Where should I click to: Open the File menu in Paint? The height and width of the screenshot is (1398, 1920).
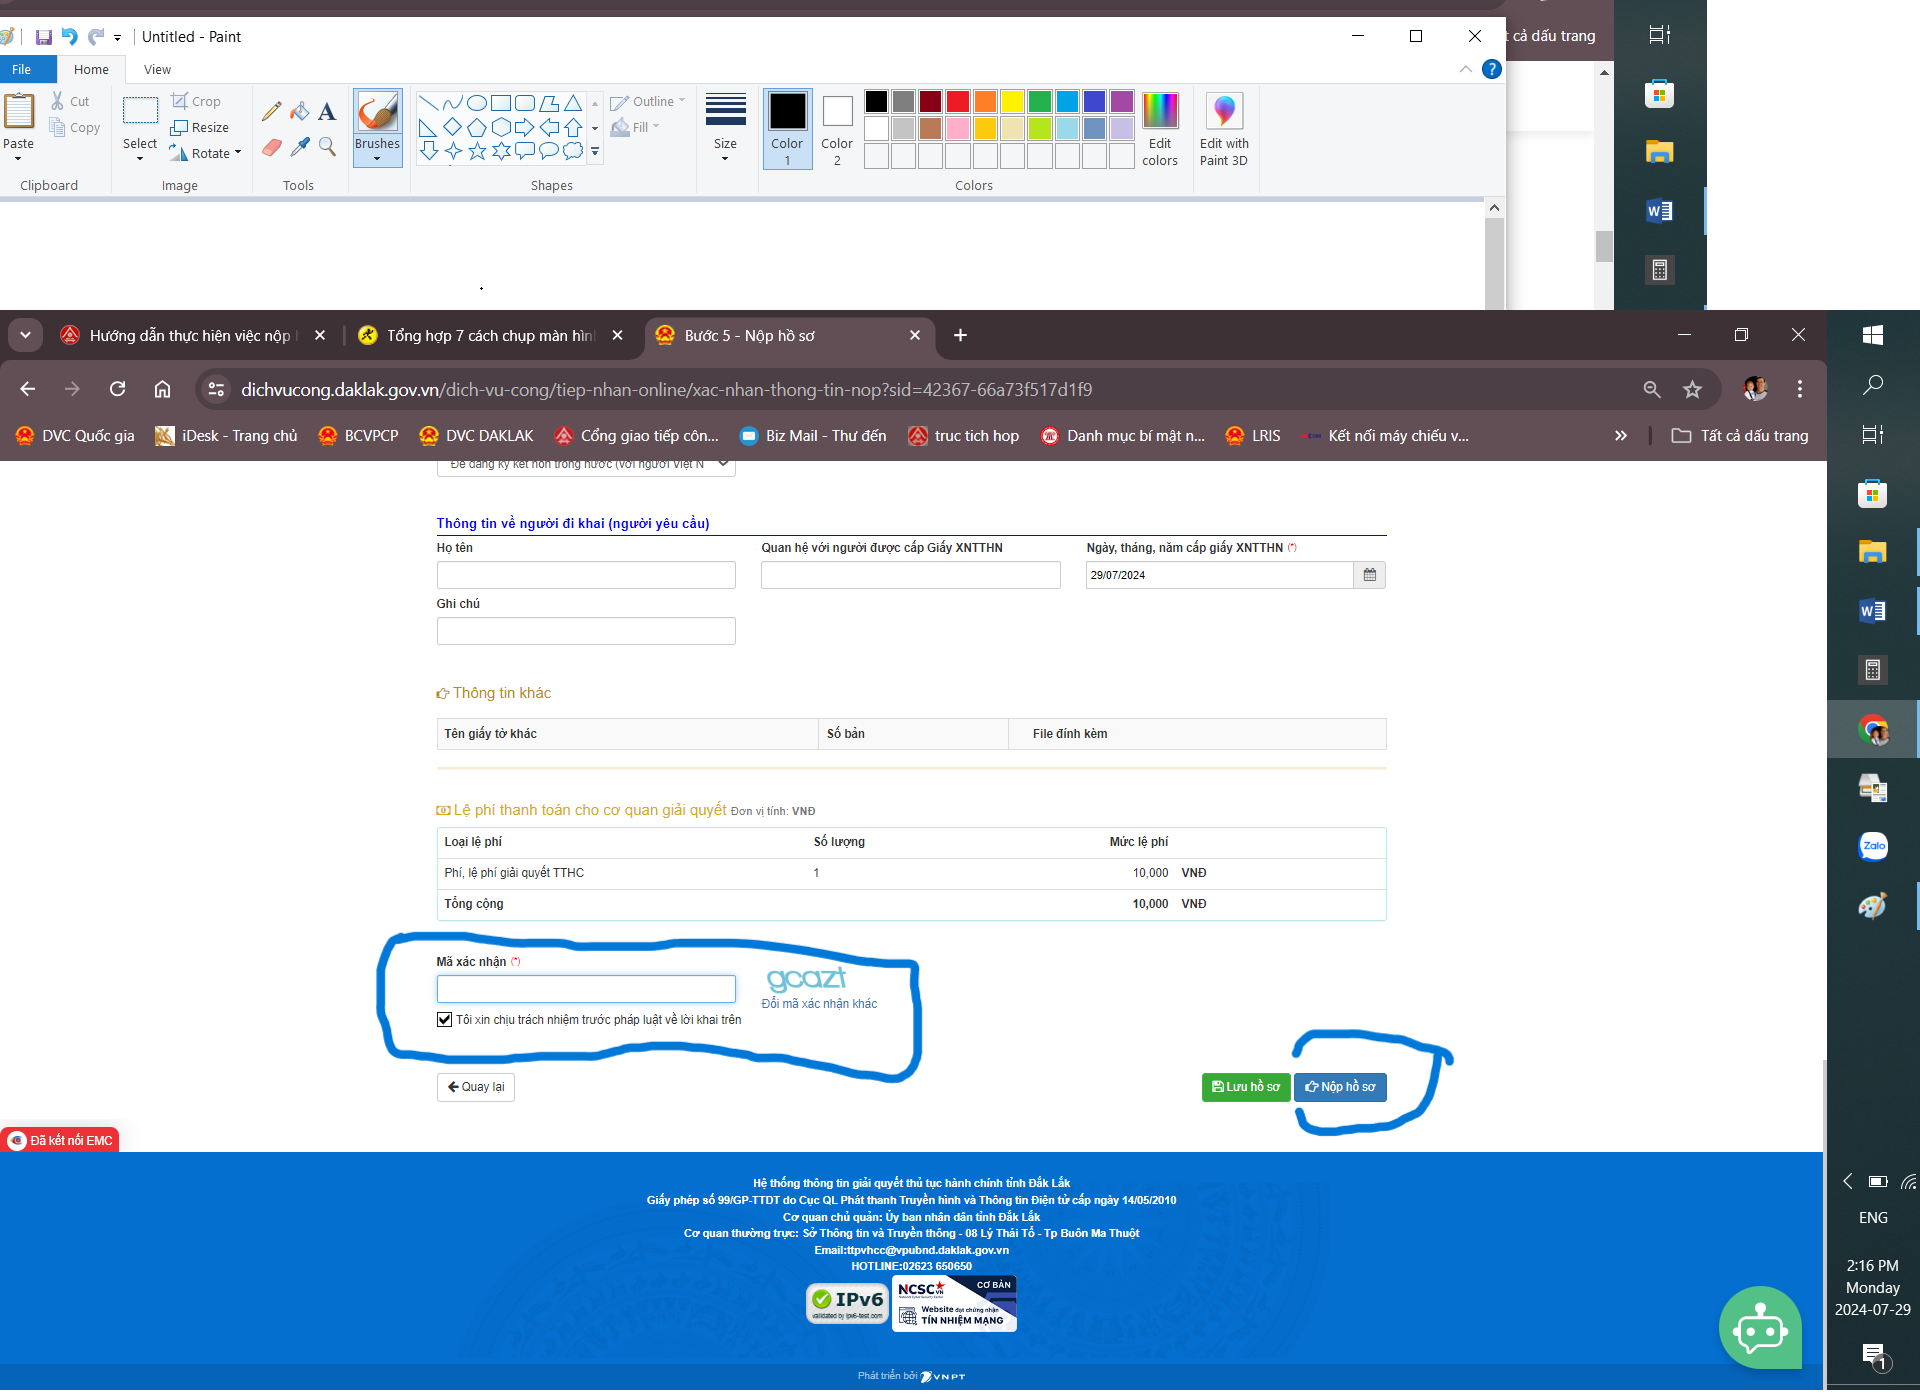[x=22, y=69]
